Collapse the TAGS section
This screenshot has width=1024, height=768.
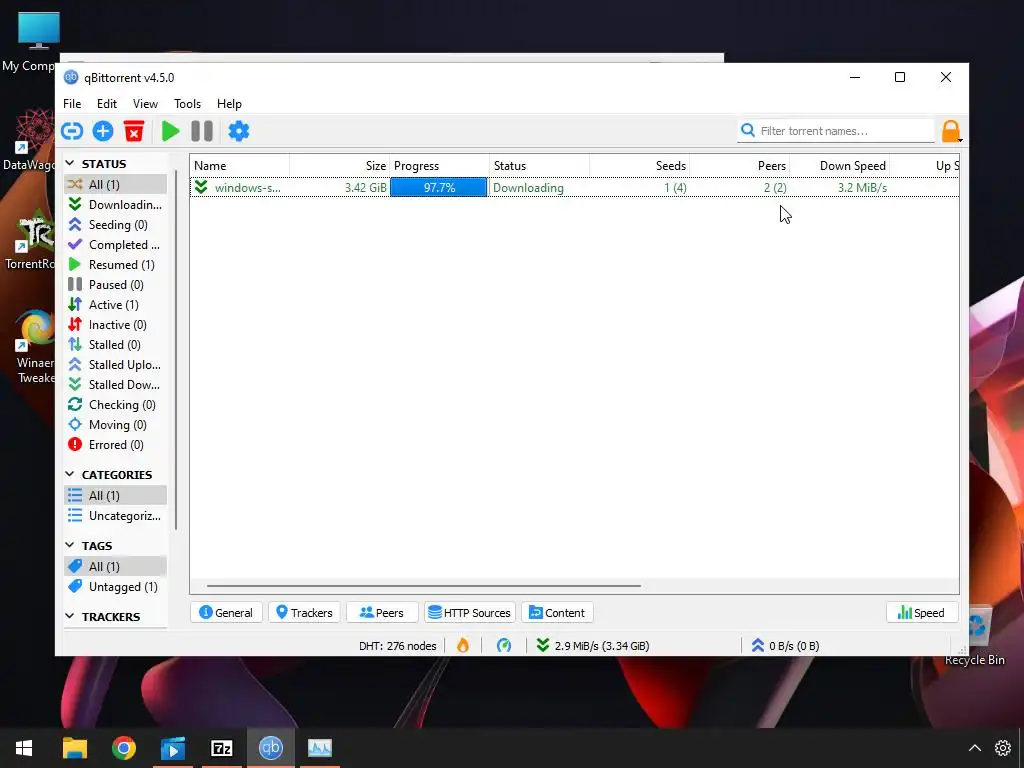coord(70,545)
